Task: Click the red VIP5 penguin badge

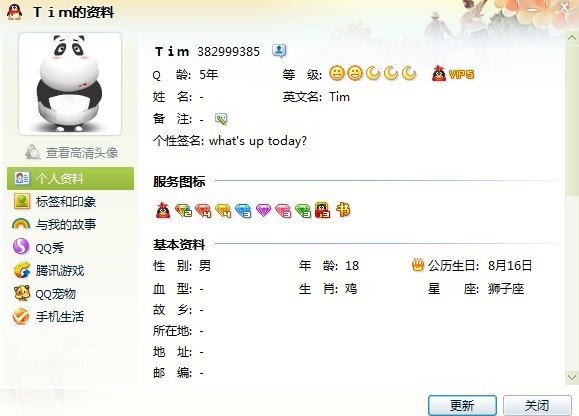Action: 453,74
